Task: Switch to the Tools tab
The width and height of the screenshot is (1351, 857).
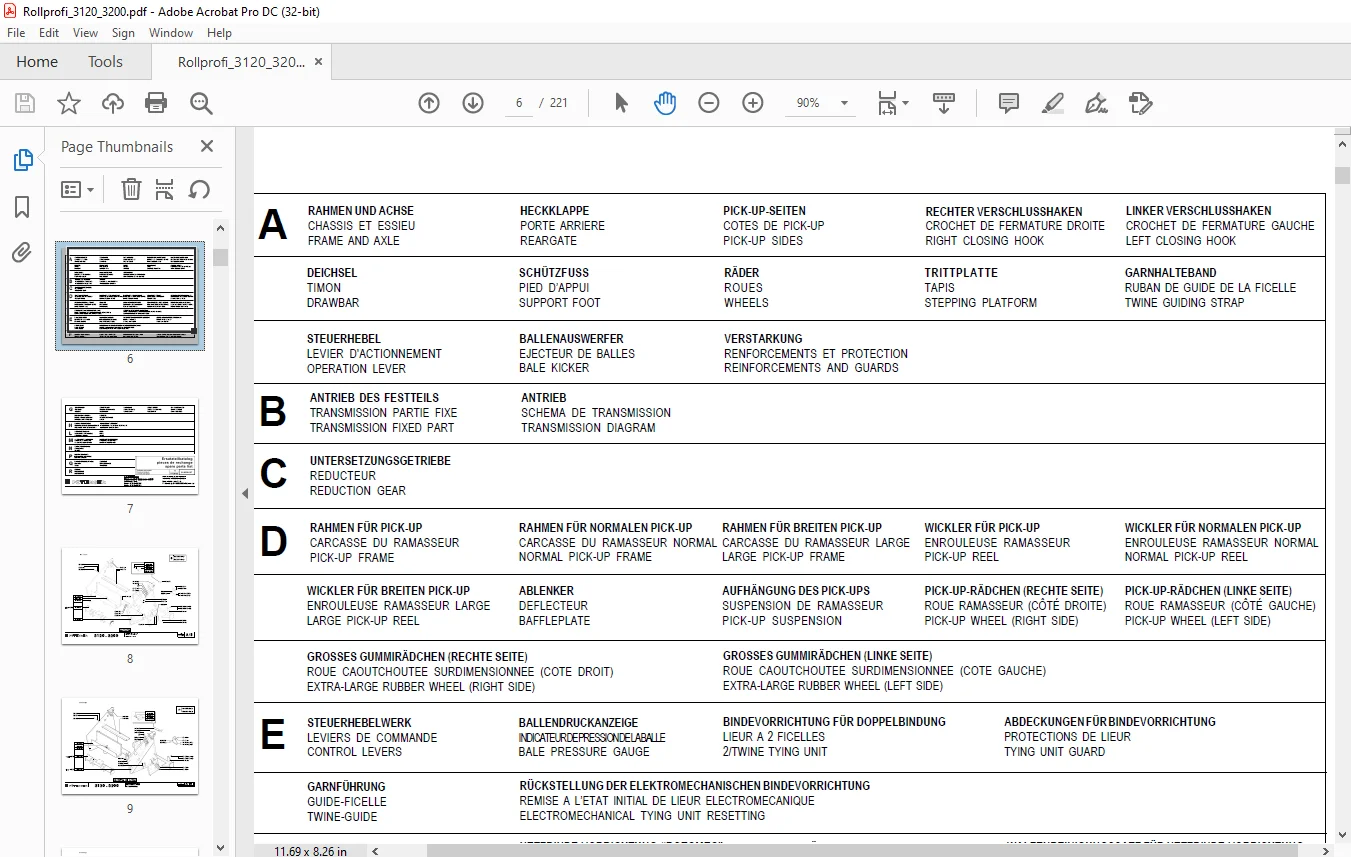Action: (x=105, y=62)
